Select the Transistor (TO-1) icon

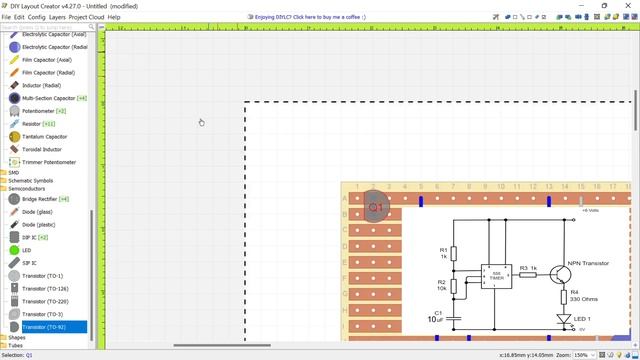click(14, 276)
